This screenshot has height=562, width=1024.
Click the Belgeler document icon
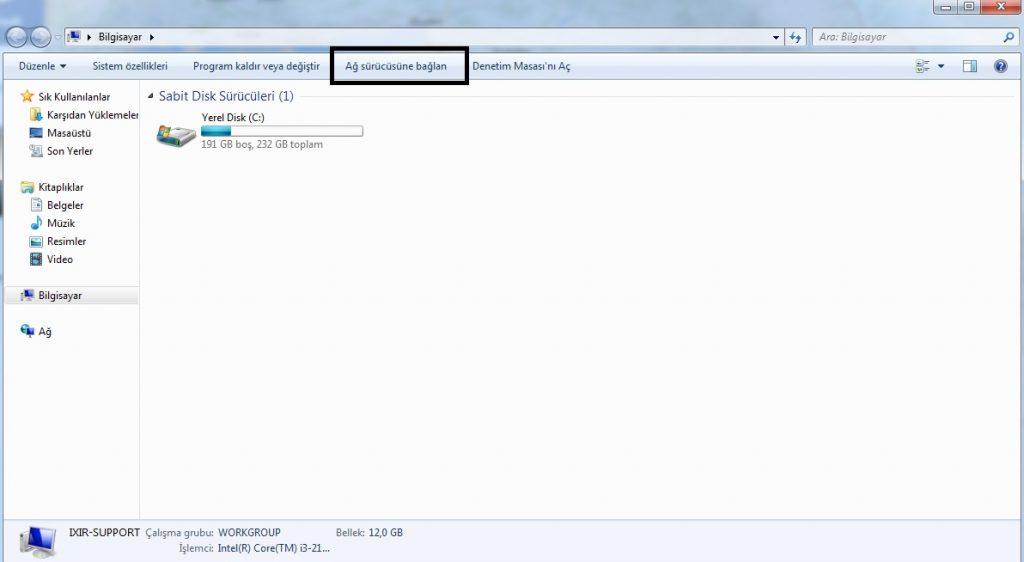pyautogui.click(x=37, y=205)
